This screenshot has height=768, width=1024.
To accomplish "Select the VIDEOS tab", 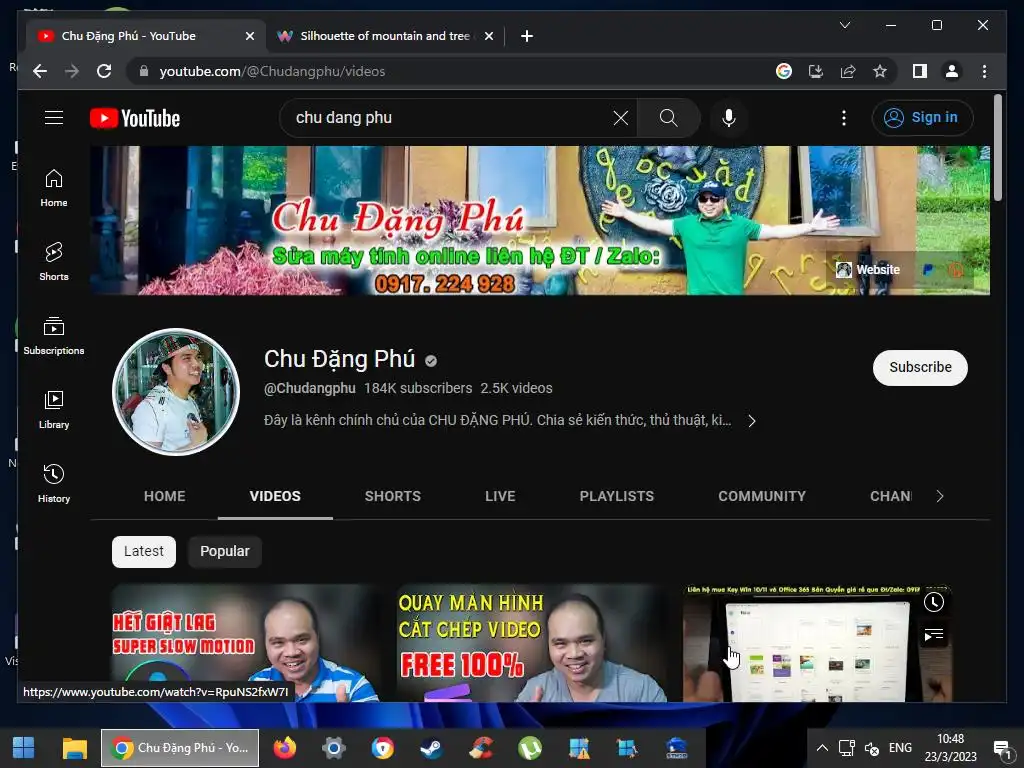I will (275, 496).
